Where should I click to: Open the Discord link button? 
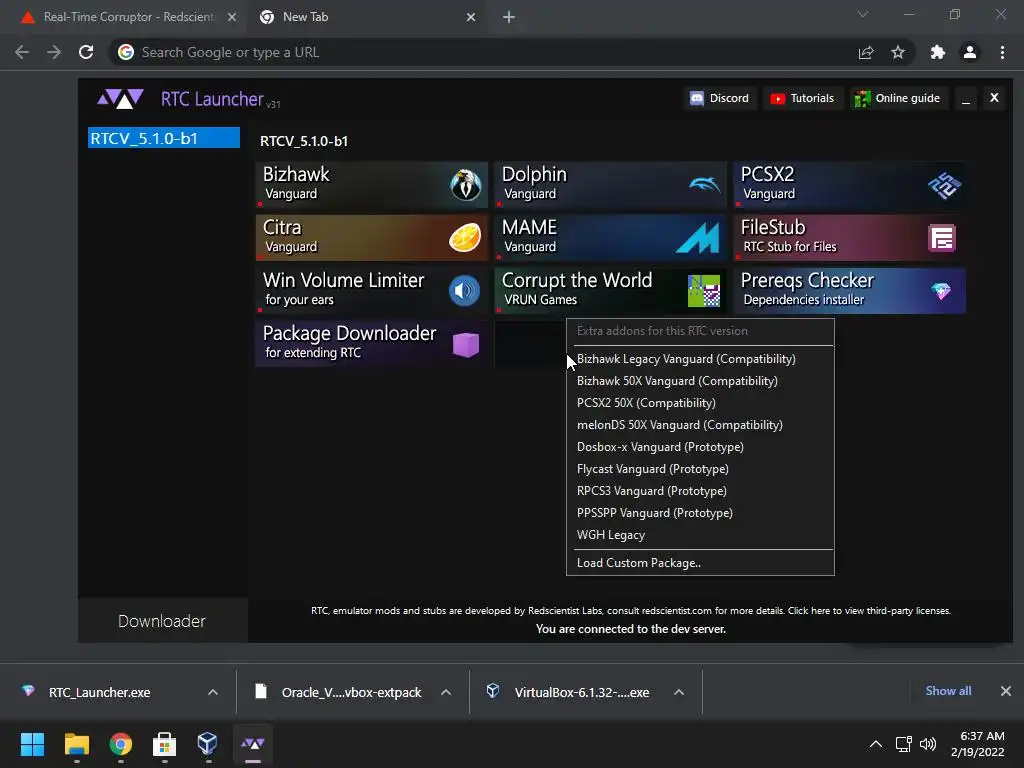720,98
